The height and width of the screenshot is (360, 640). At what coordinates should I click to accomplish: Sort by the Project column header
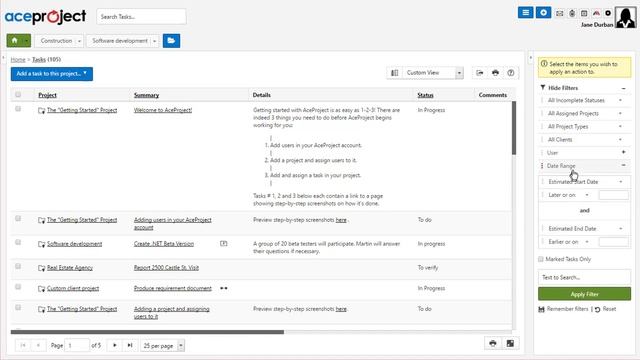point(47,95)
